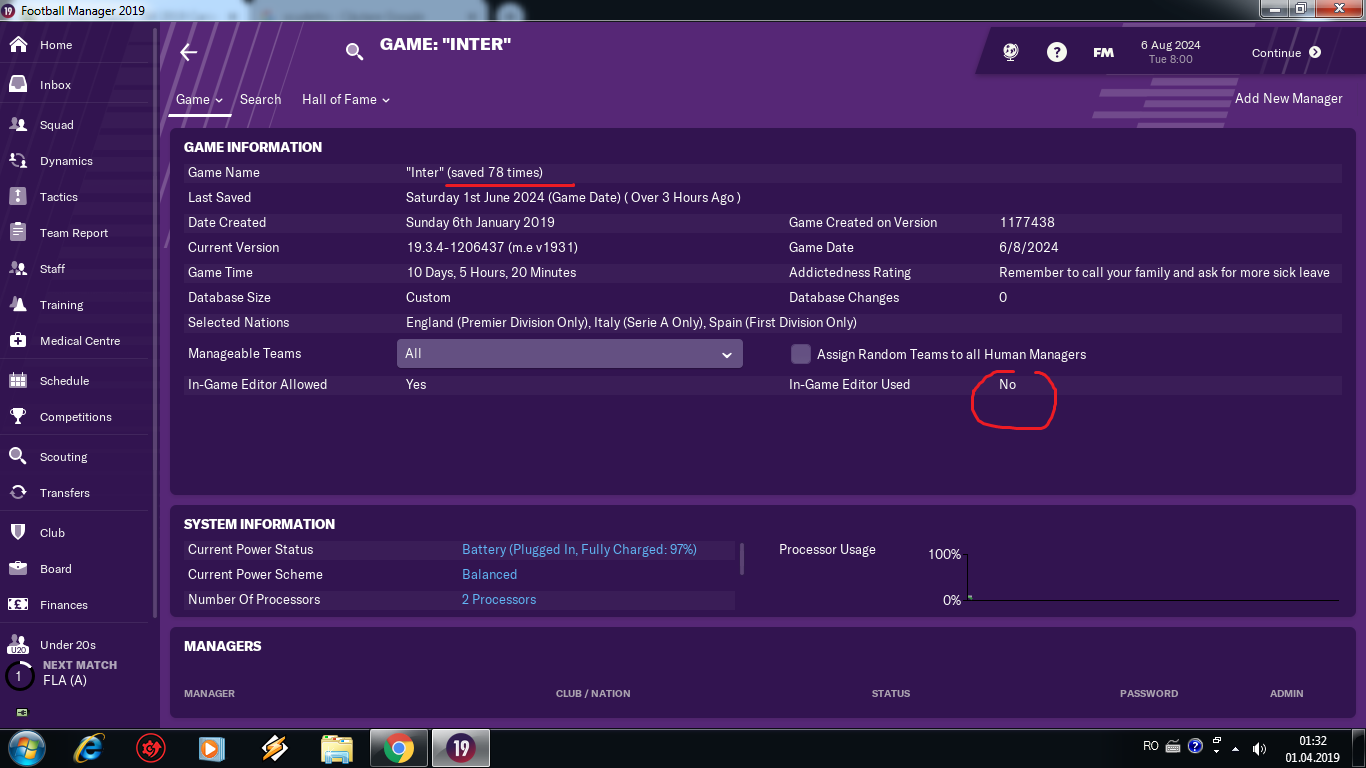The height and width of the screenshot is (768, 1366).
Task: Open Windows Explorer folder in the taskbar
Action: point(337,748)
